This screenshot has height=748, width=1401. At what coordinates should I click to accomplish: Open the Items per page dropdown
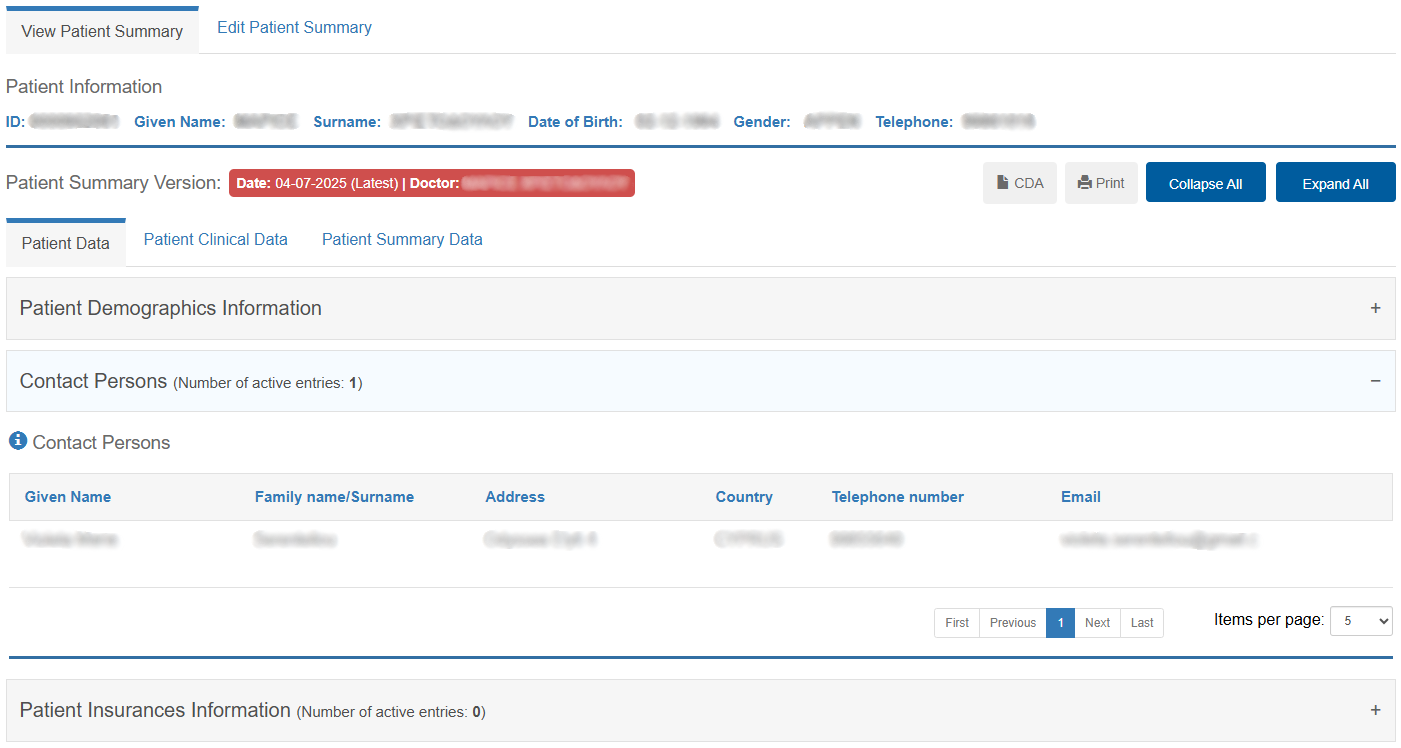(1360, 621)
